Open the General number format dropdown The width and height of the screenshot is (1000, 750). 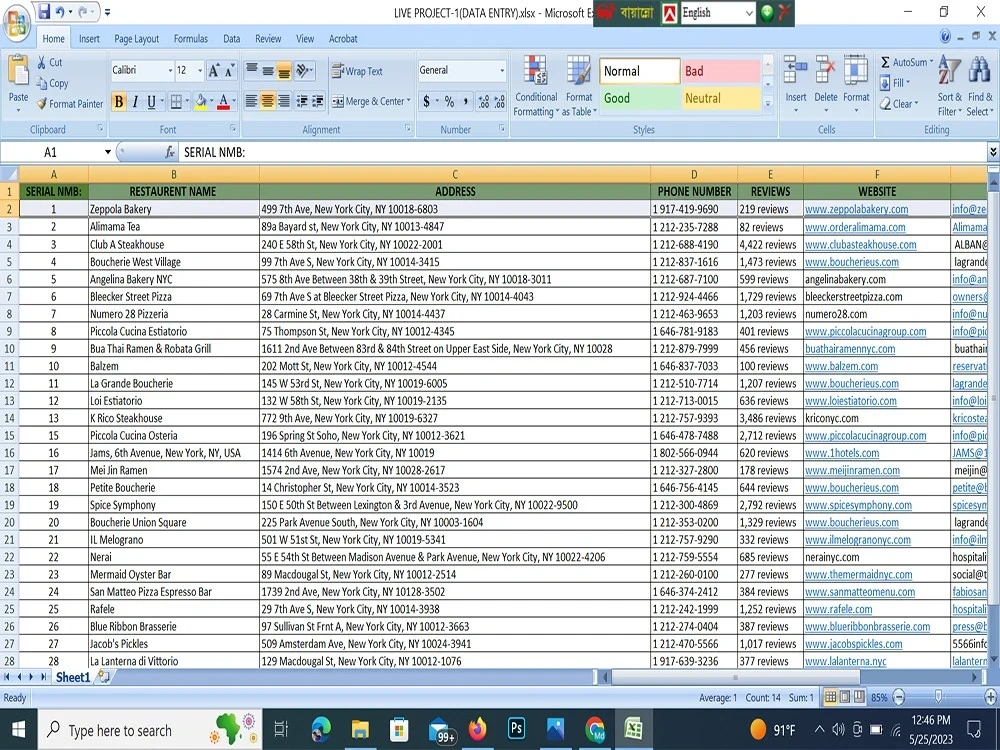click(502, 70)
